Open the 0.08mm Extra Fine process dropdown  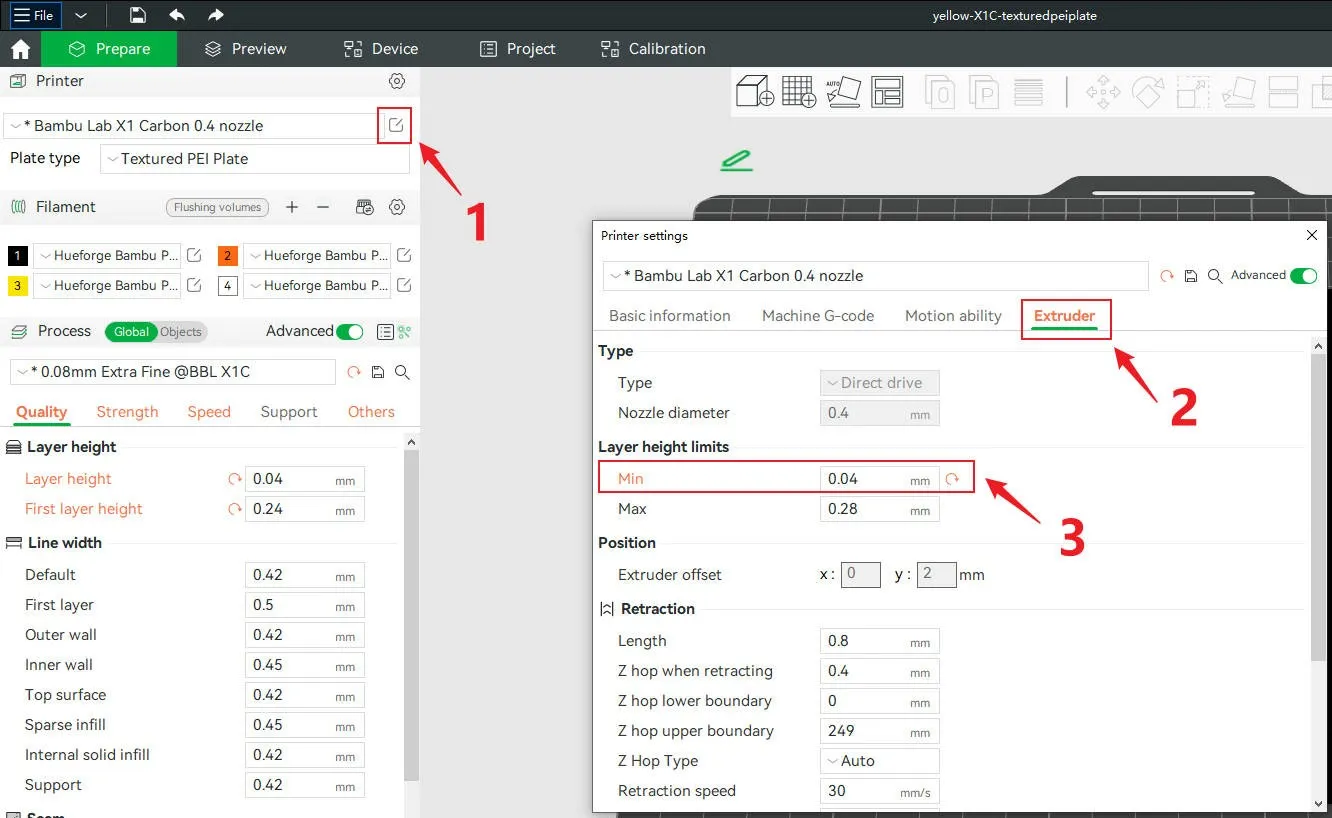[x=173, y=372]
